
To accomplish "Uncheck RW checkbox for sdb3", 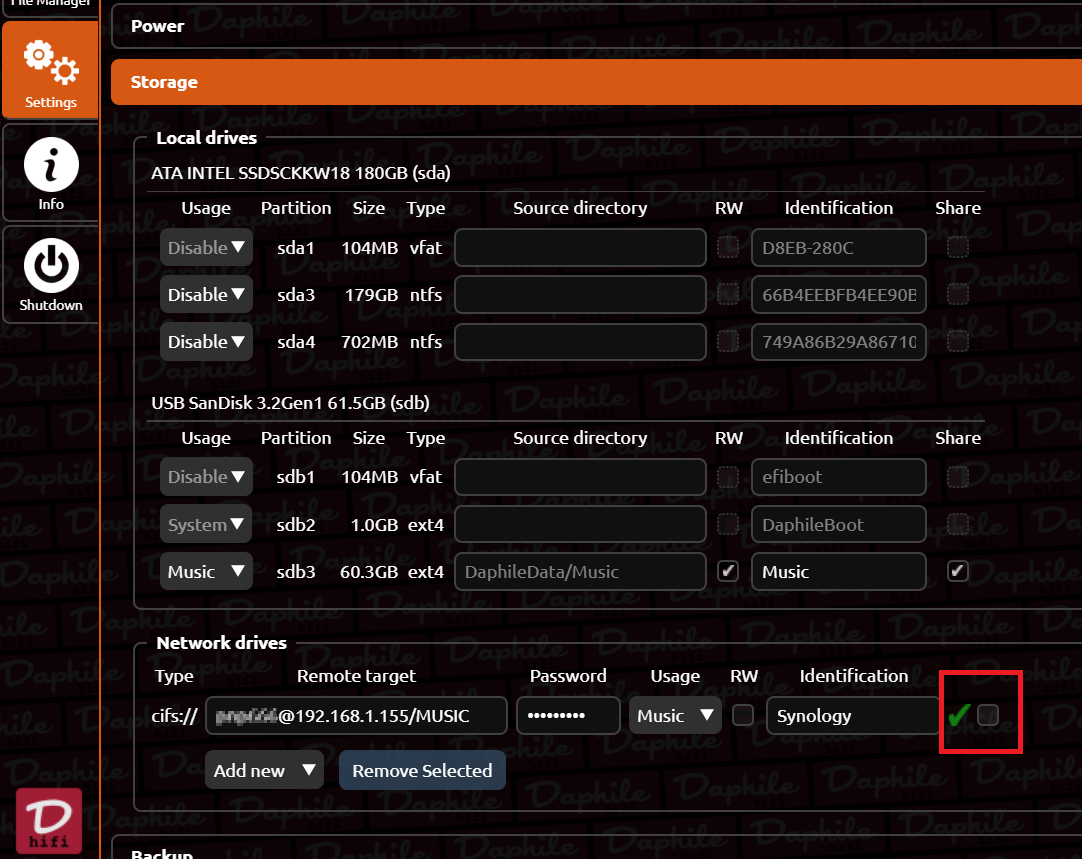I will coord(728,571).
